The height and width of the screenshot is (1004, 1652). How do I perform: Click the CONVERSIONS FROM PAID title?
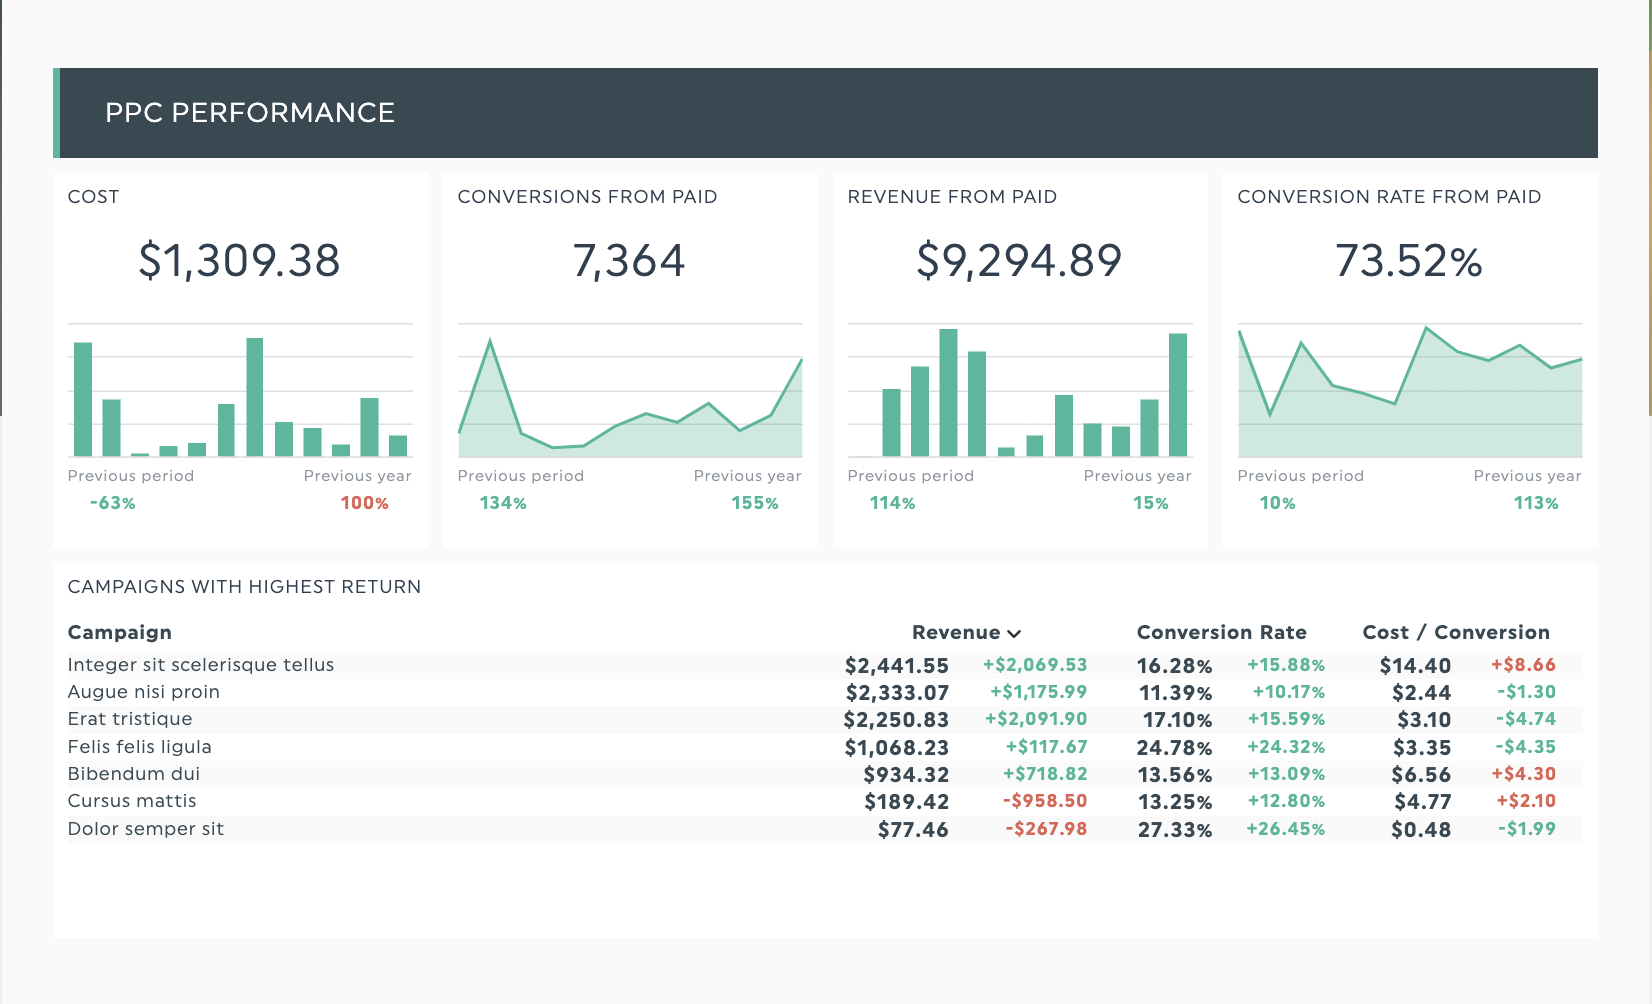coord(587,197)
